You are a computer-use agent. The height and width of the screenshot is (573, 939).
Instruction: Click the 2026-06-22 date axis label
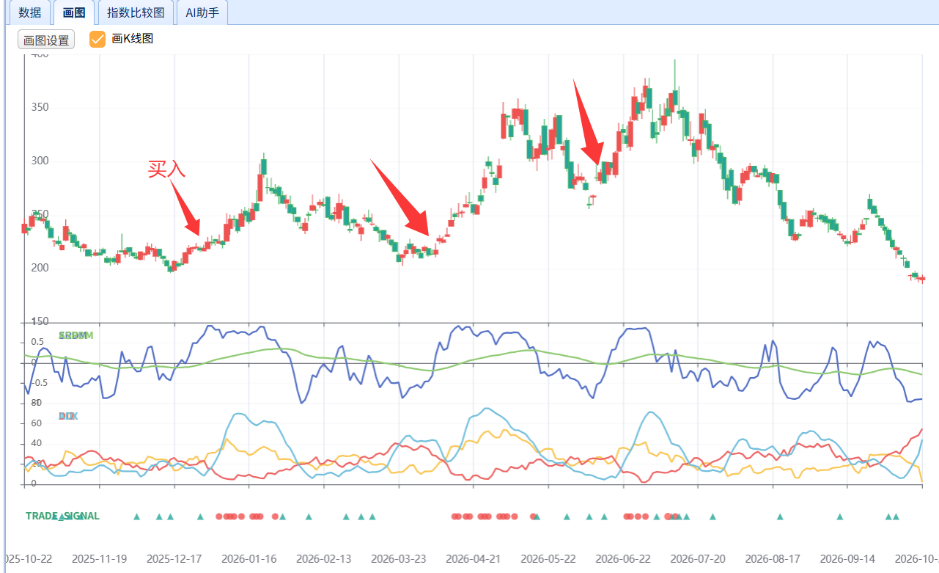[x=623, y=559]
